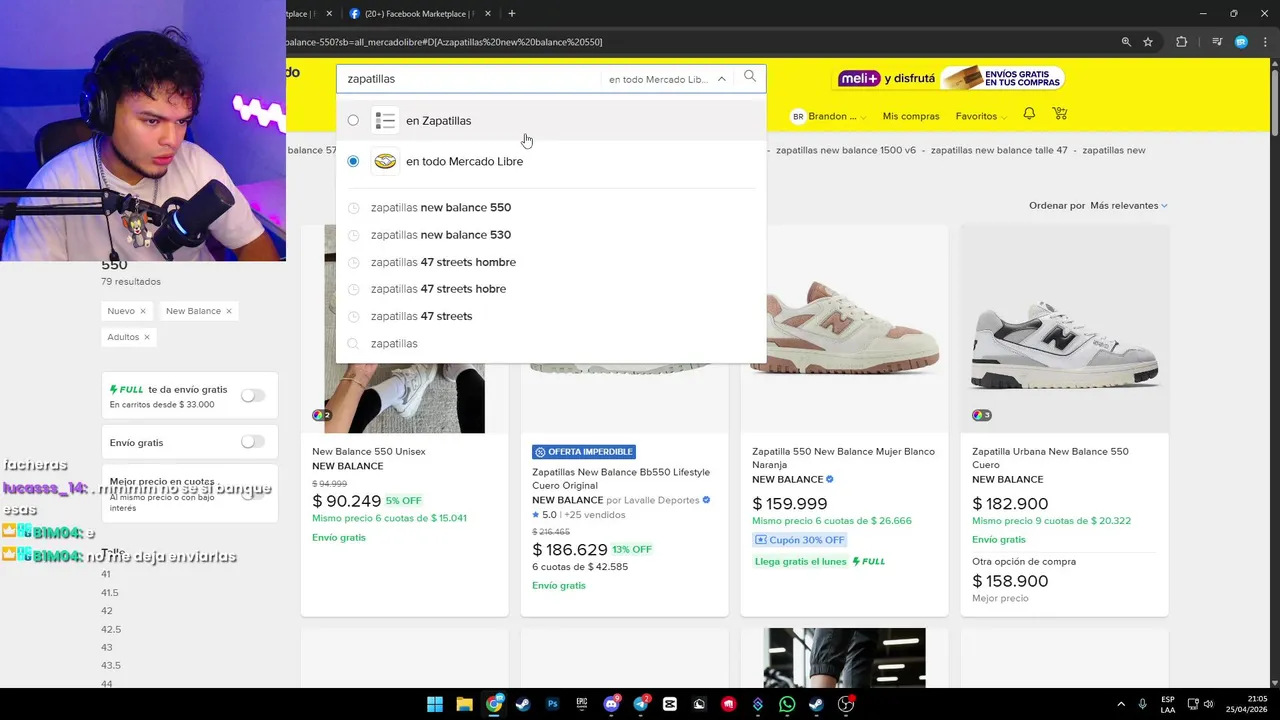Open OBS Studio from the taskbar
1280x720 pixels.
(846, 704)
